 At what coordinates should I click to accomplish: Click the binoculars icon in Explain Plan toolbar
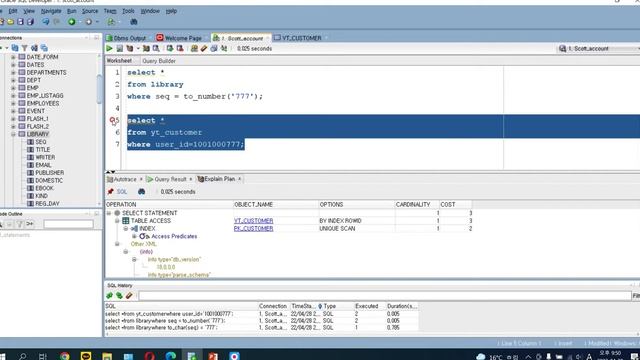141,191
